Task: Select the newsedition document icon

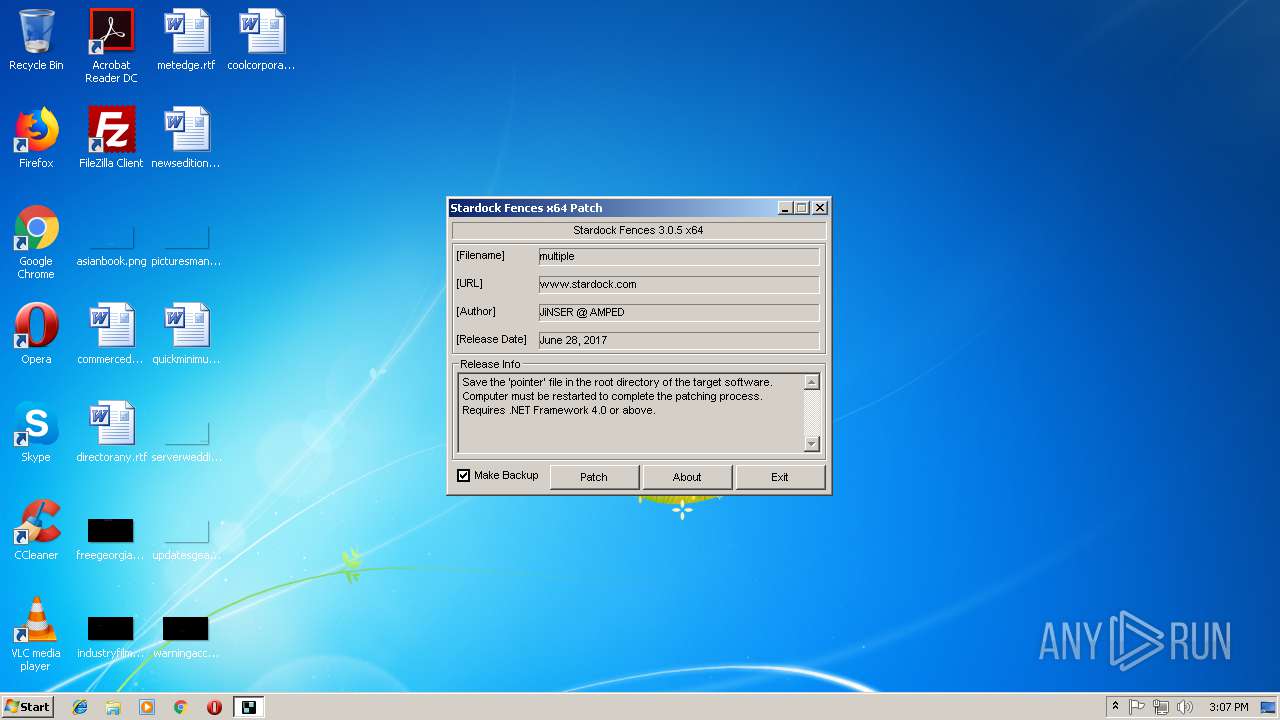Action: (186, 138)
